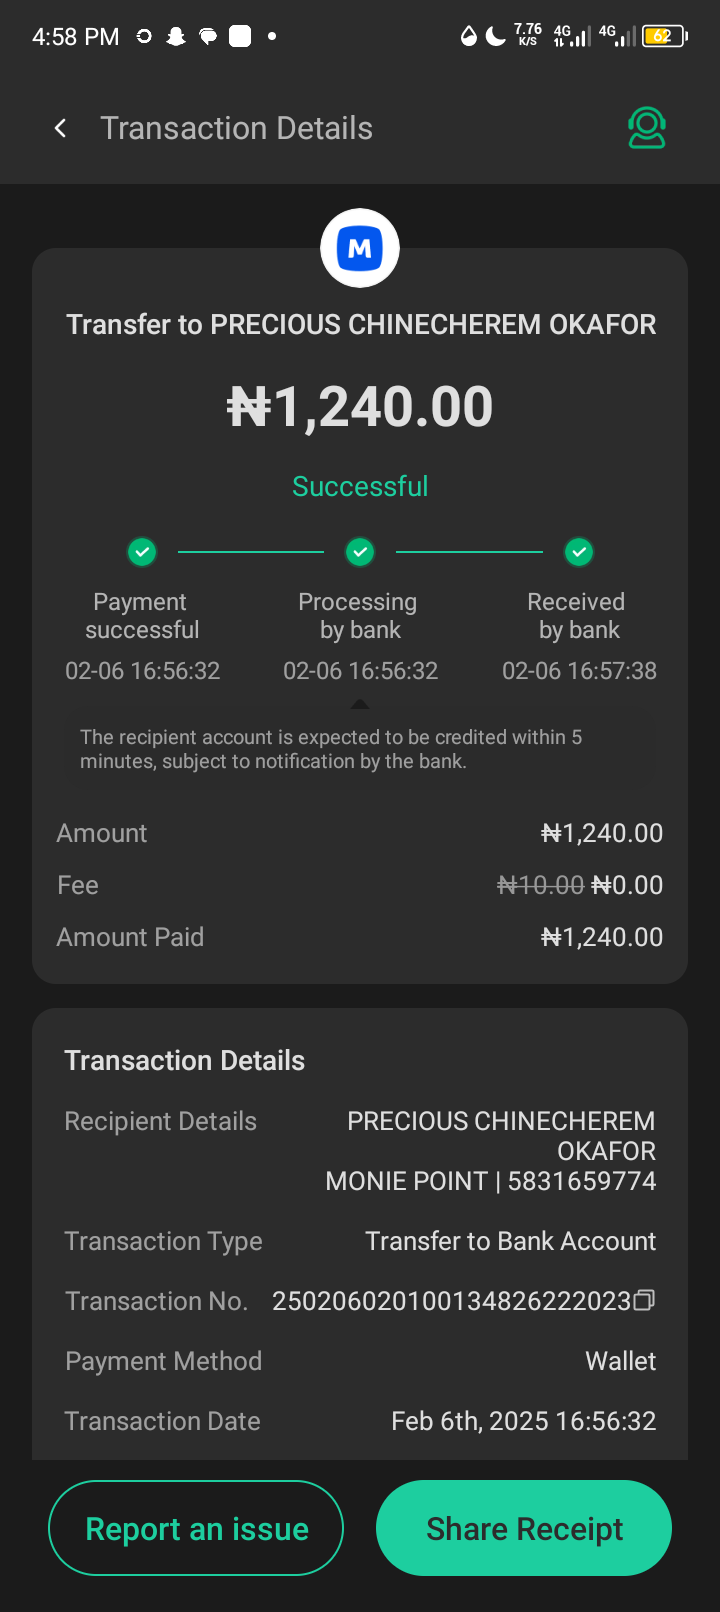This screenshot has width=720, height=1612.
Task: Tap the crossed-out ₦10.00 fee
Action: pyautogui.click(x=540, y=885)
